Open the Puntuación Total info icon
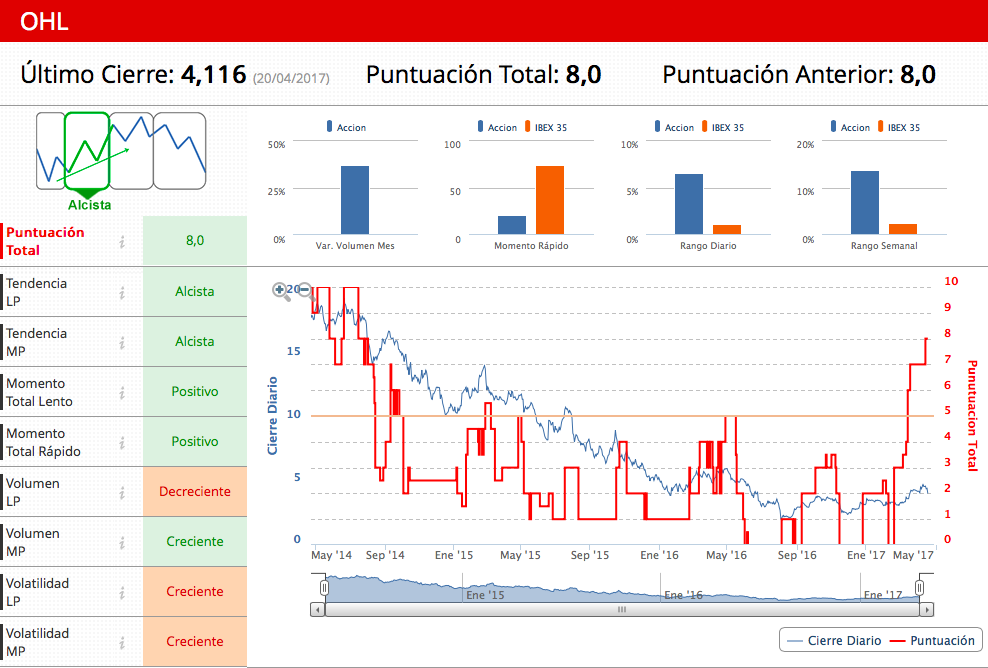This screenshot has height=668, width=988. point(122,241)
